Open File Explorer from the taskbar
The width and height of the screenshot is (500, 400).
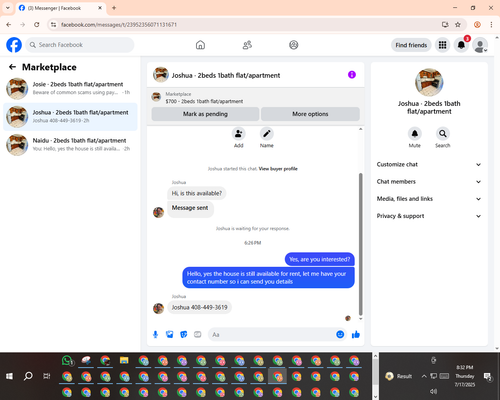coord(124,360)
